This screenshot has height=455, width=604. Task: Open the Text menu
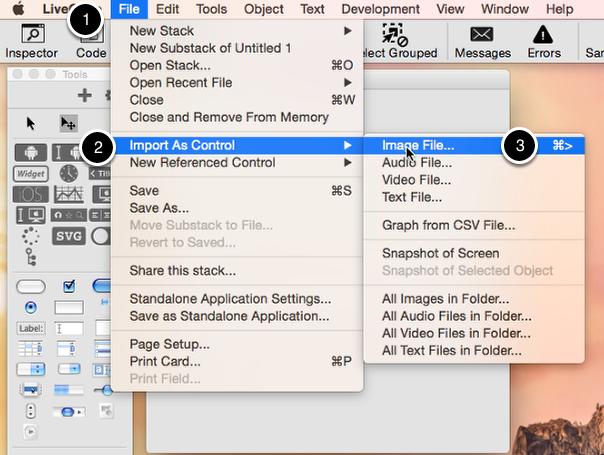[312, 9]
